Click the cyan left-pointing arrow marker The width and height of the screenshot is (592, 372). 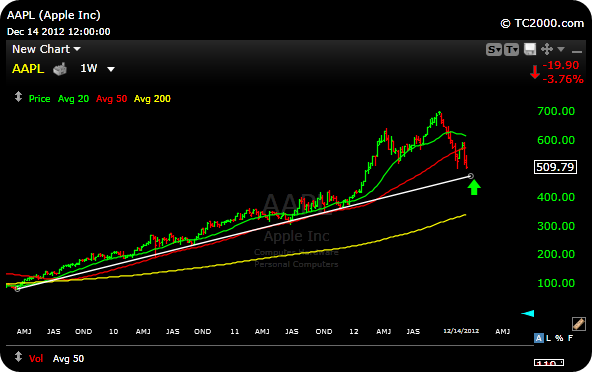pyautogui.click(x=527, y=313)
